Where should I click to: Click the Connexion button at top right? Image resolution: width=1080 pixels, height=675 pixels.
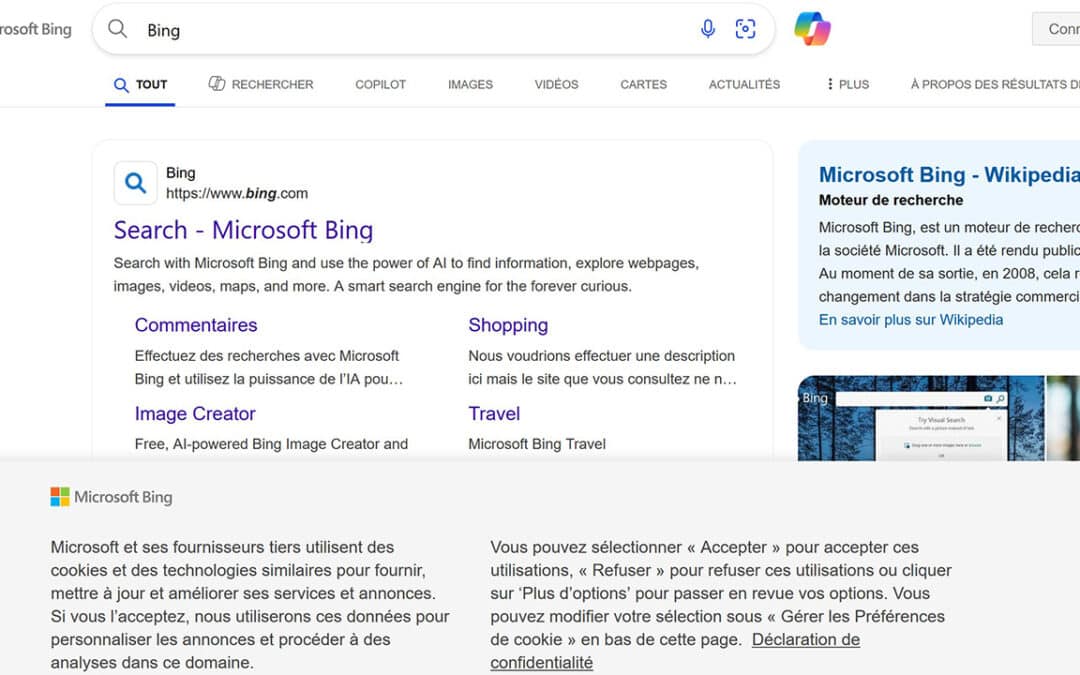(x=1056, y=29)
